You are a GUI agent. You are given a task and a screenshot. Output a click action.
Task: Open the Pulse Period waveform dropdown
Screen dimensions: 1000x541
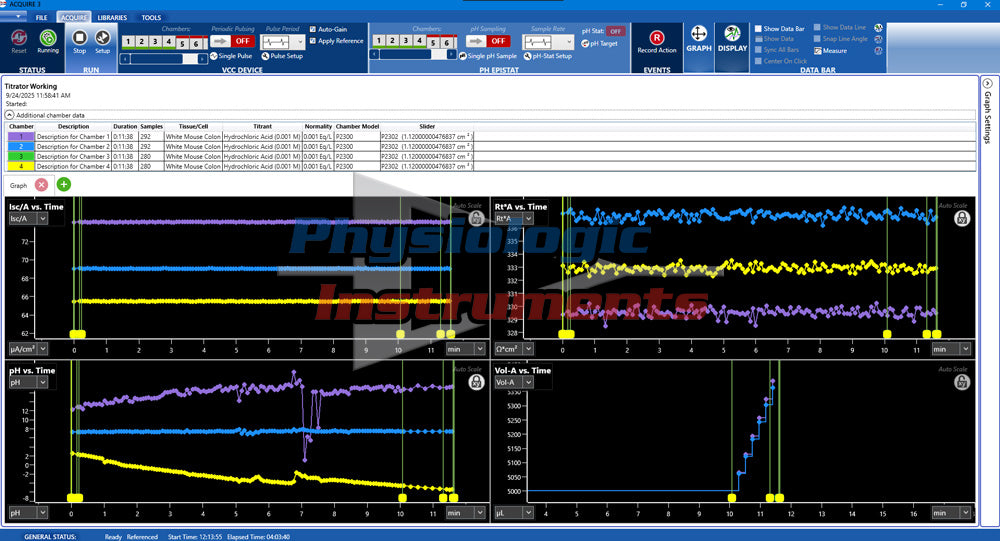point(300,42)
